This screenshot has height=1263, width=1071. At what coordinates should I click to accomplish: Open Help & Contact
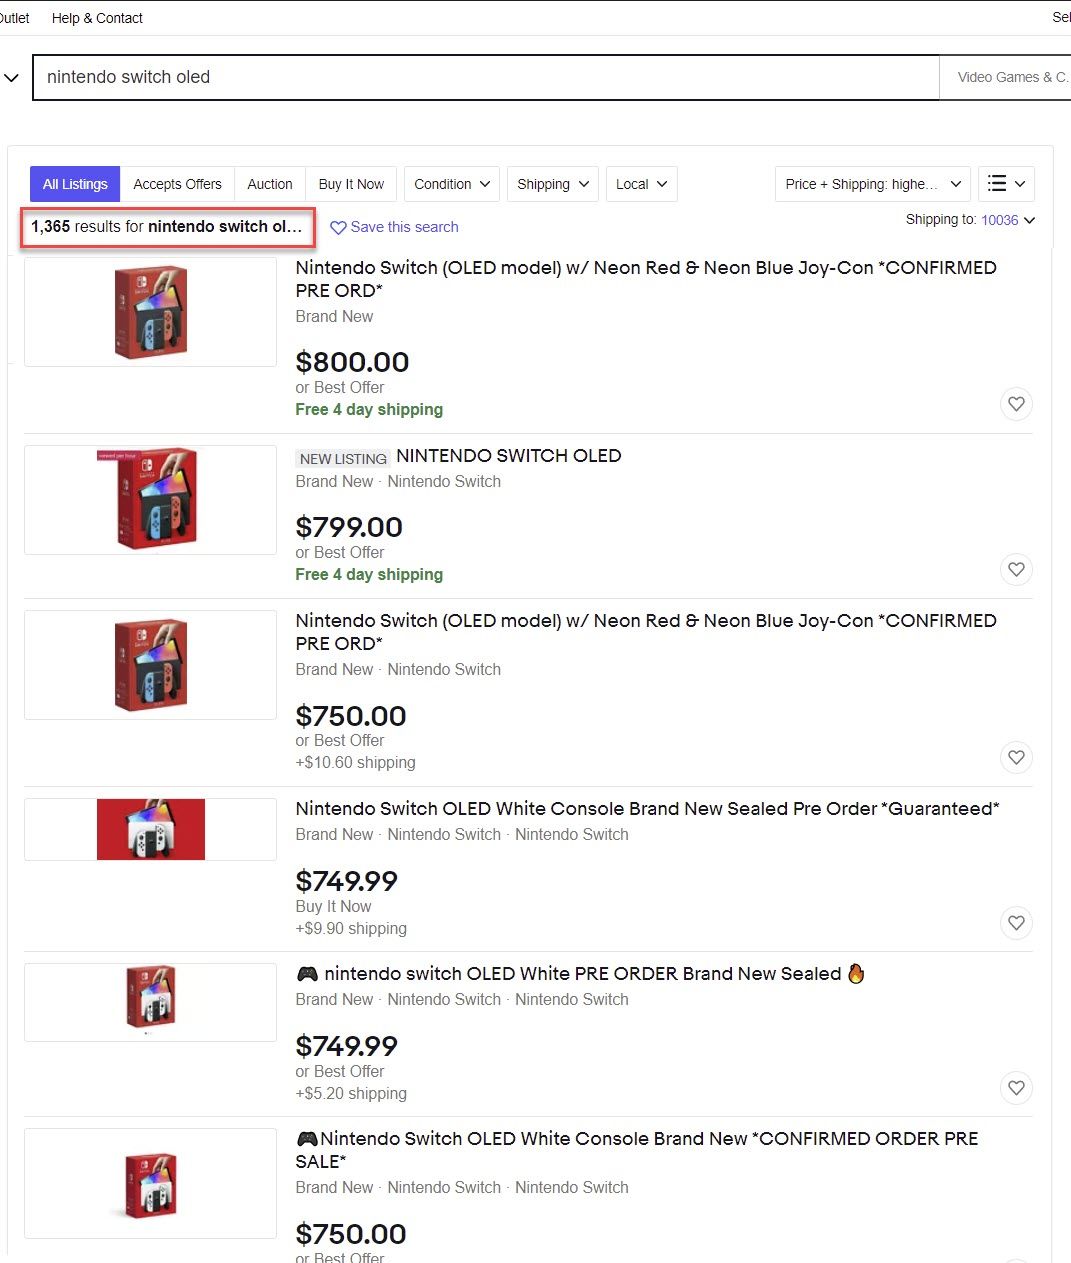(x=97, y=18)
